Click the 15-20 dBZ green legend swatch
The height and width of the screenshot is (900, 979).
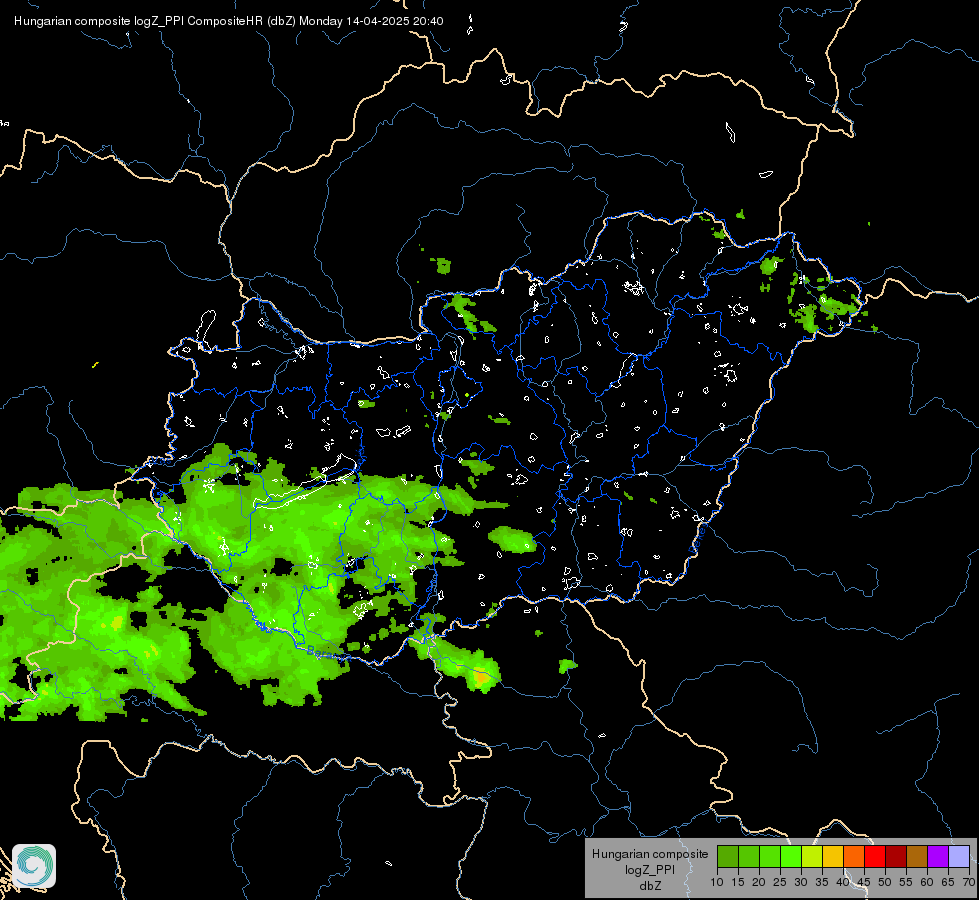tap(749, 856)
